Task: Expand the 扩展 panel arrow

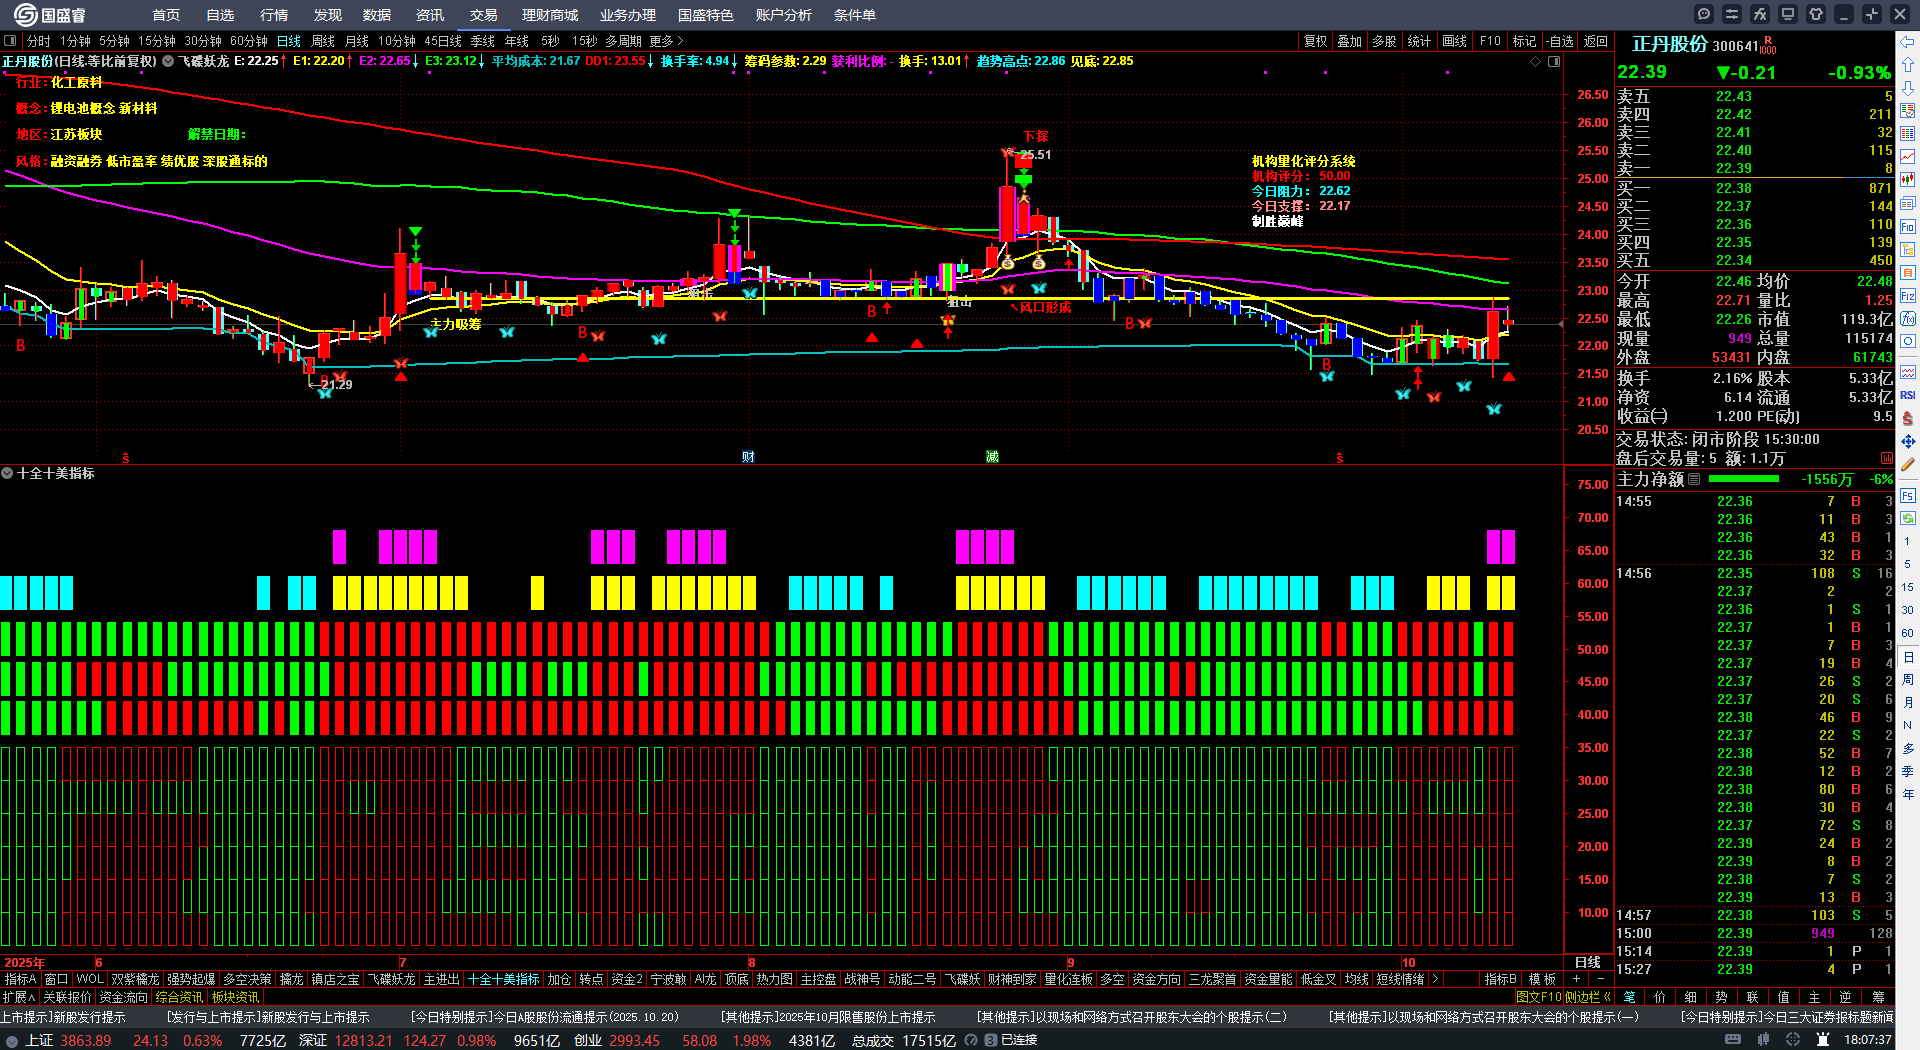Action: coord(19,997)
